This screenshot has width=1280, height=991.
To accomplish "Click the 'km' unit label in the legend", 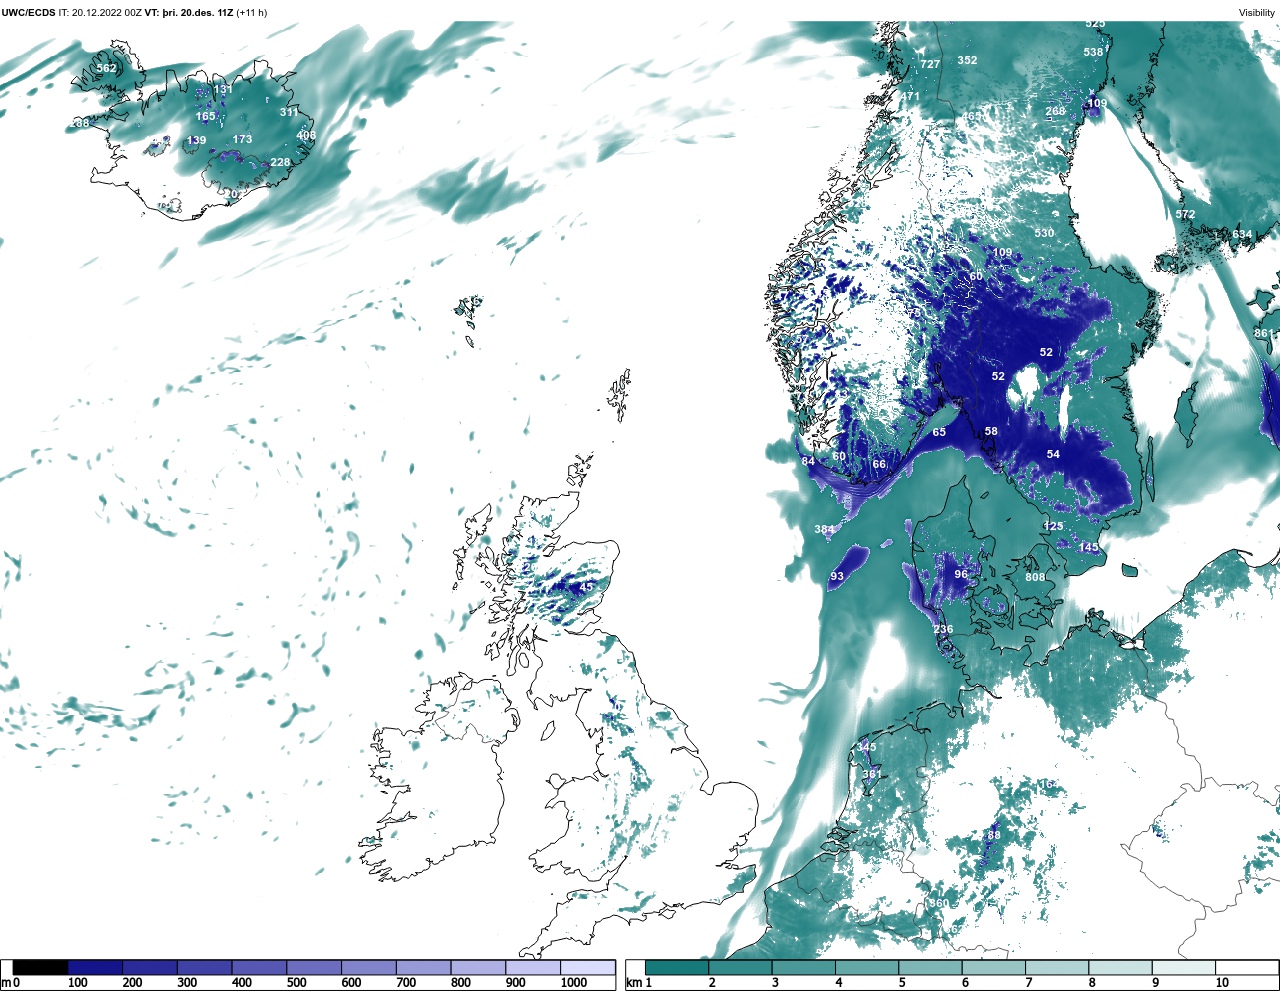I will 633,983.
